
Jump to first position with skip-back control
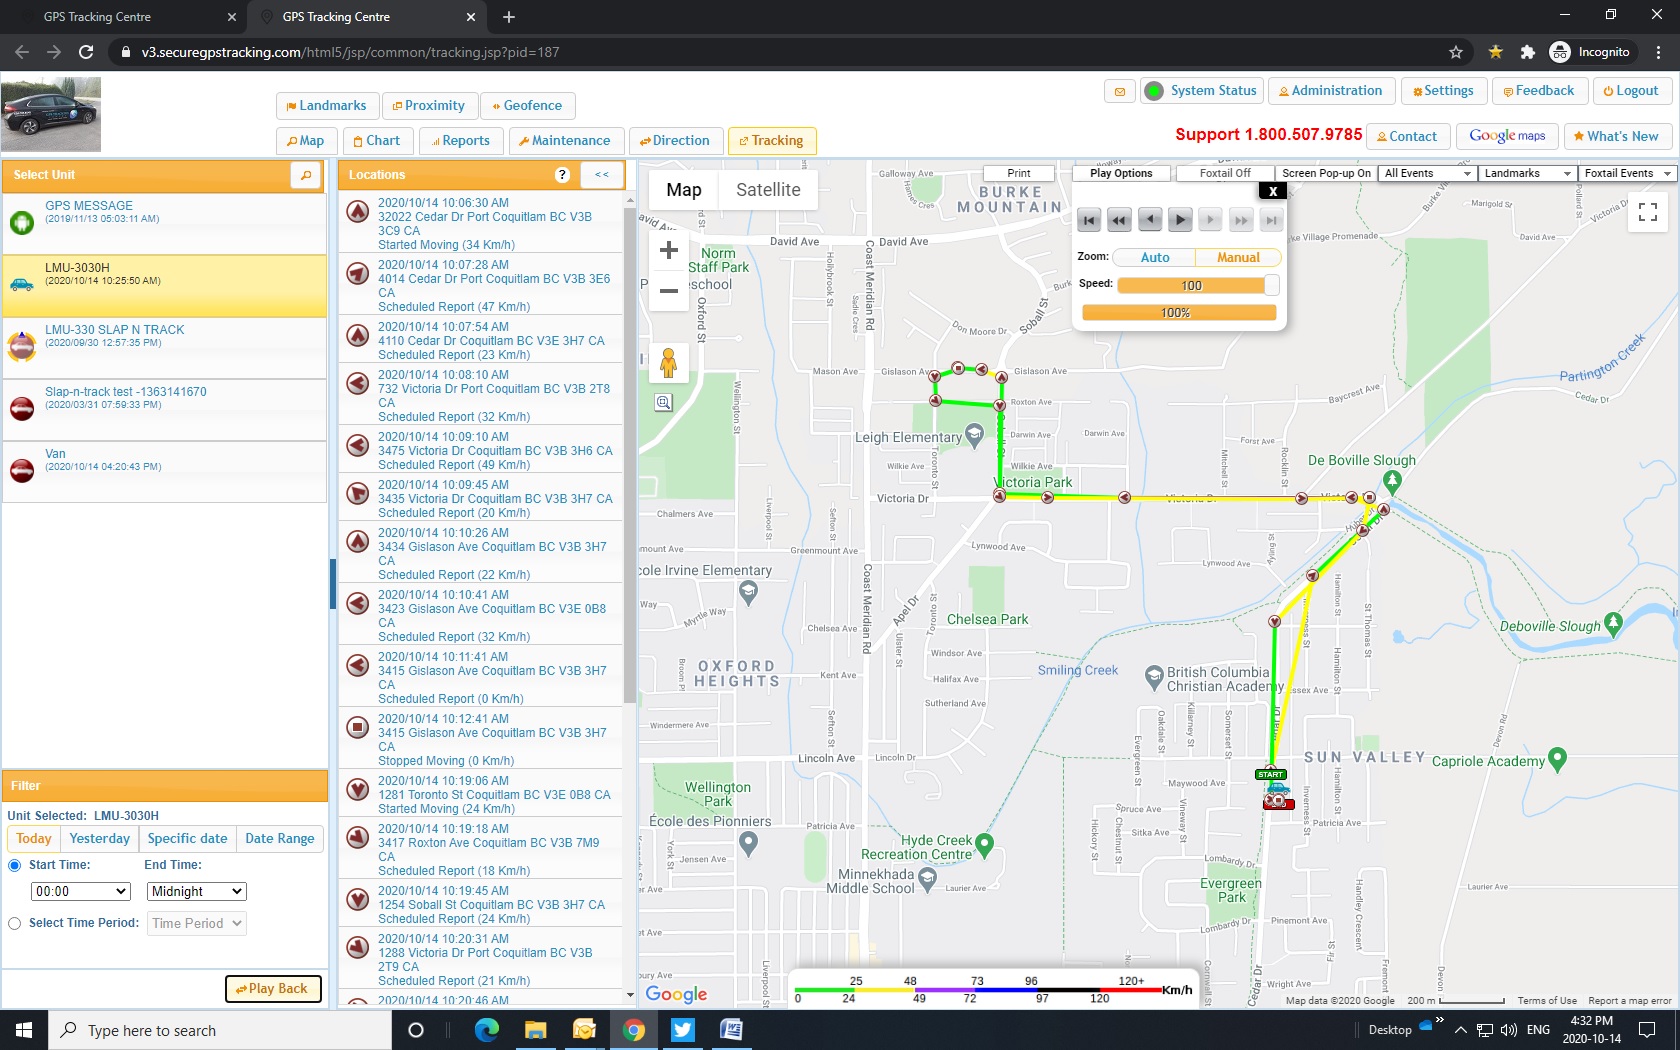[1089, 219]
